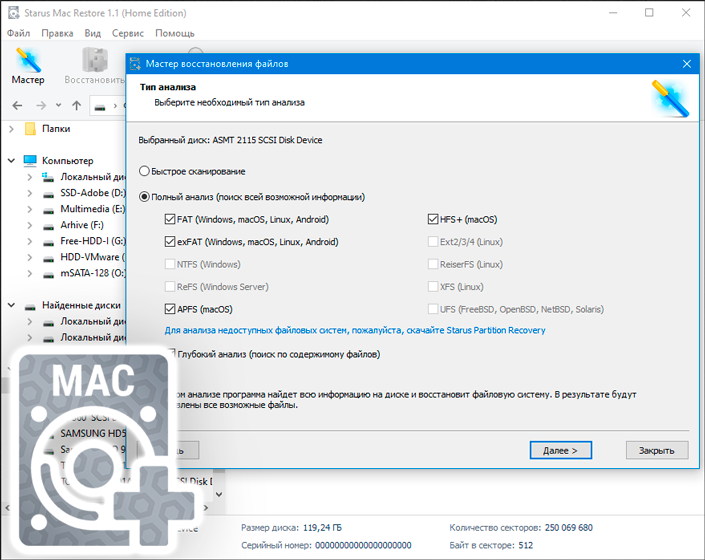Expand the Arhive (F:) node
This screenshot has width=705, height=560.
coord(29,226)
